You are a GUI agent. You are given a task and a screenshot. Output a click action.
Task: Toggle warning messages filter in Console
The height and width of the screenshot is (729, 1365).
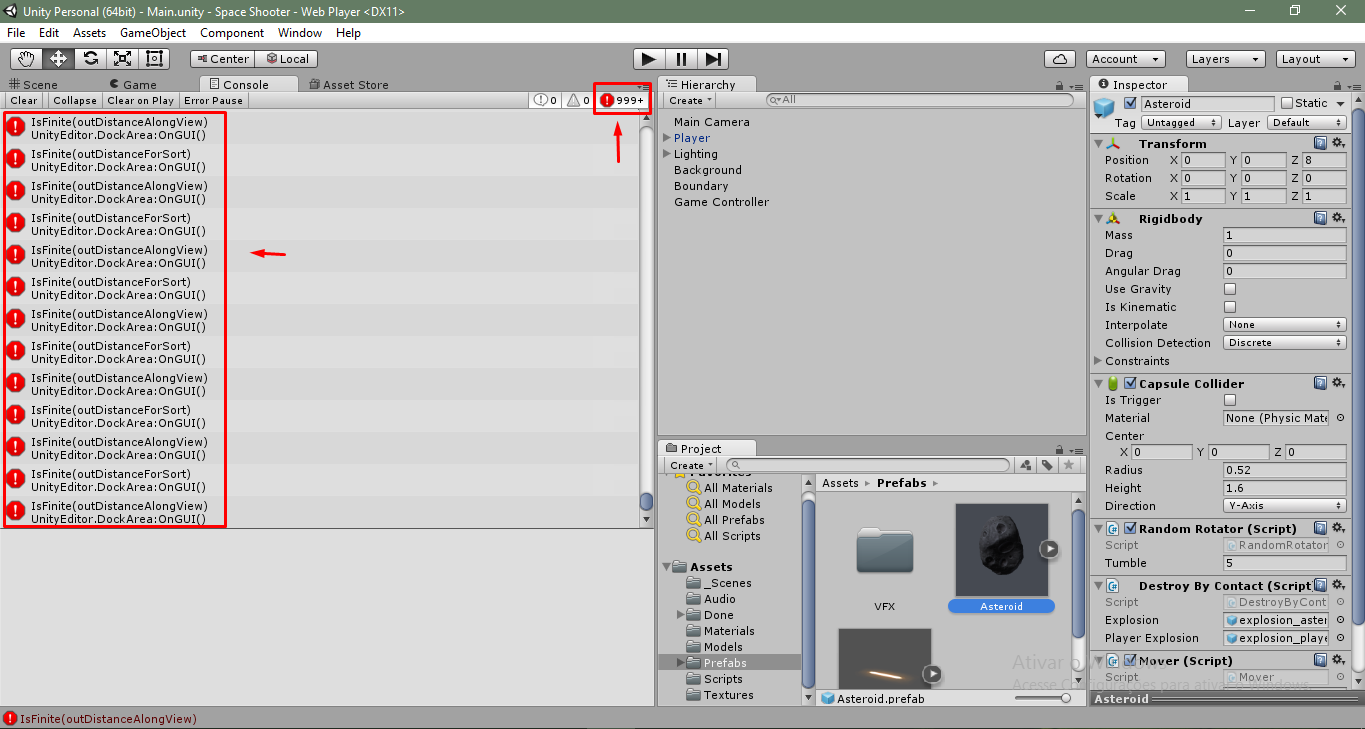(579, 100)
